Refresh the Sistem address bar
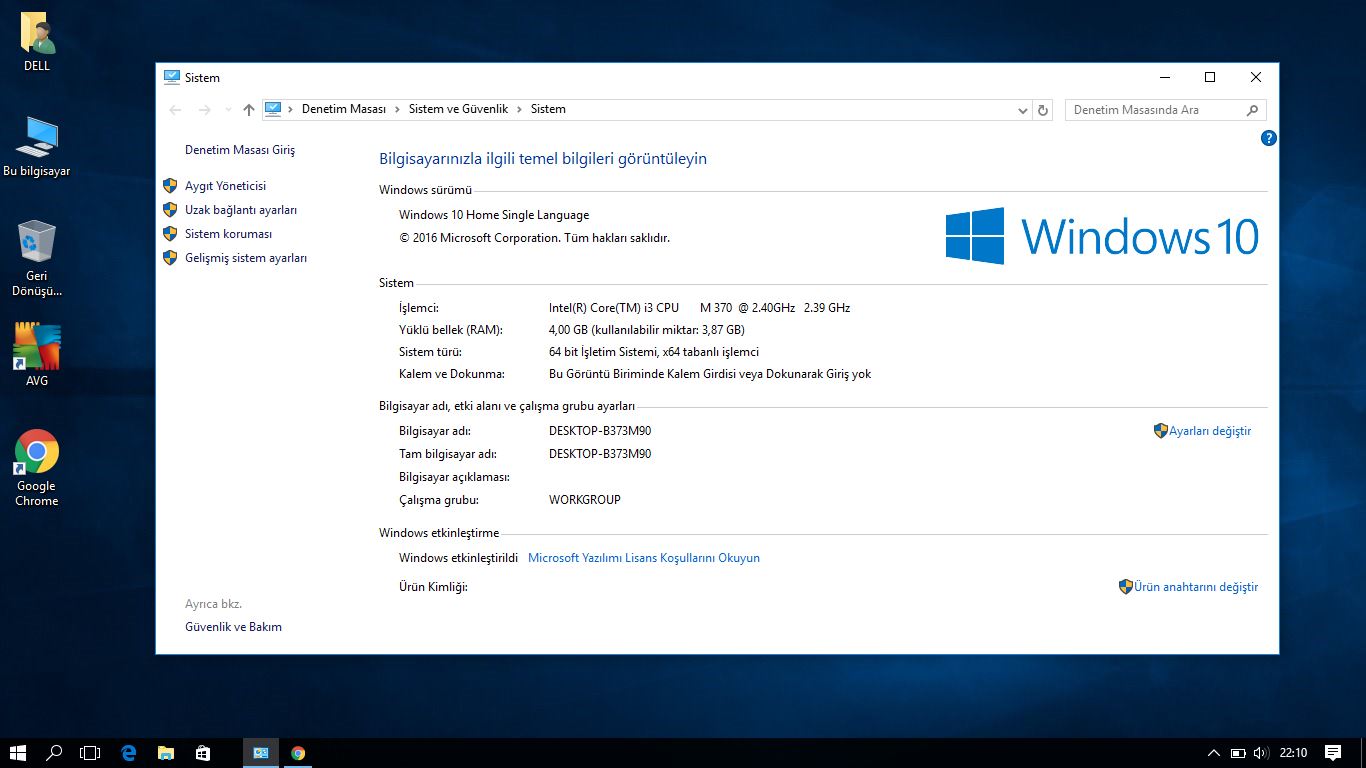Image resolution: width=1366 pixels, height=768 pixels. 1043,110
